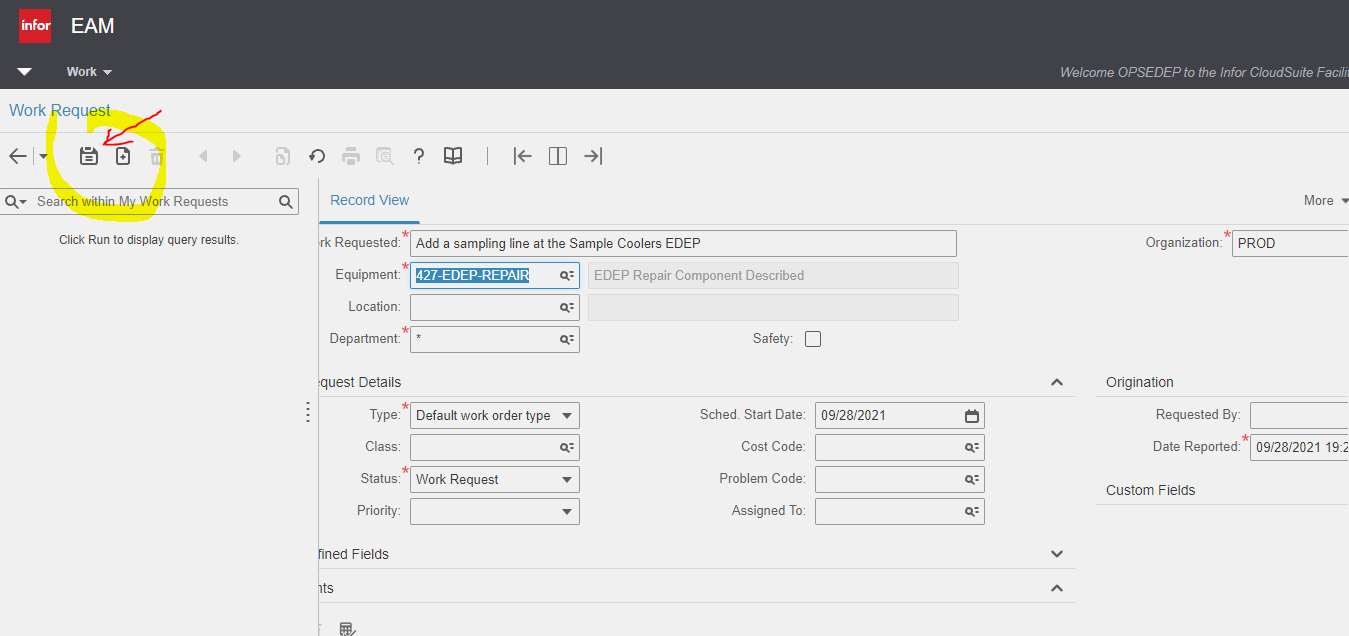Click the Requested By field
The image size is (1349, 636).
click(1299, 415)
